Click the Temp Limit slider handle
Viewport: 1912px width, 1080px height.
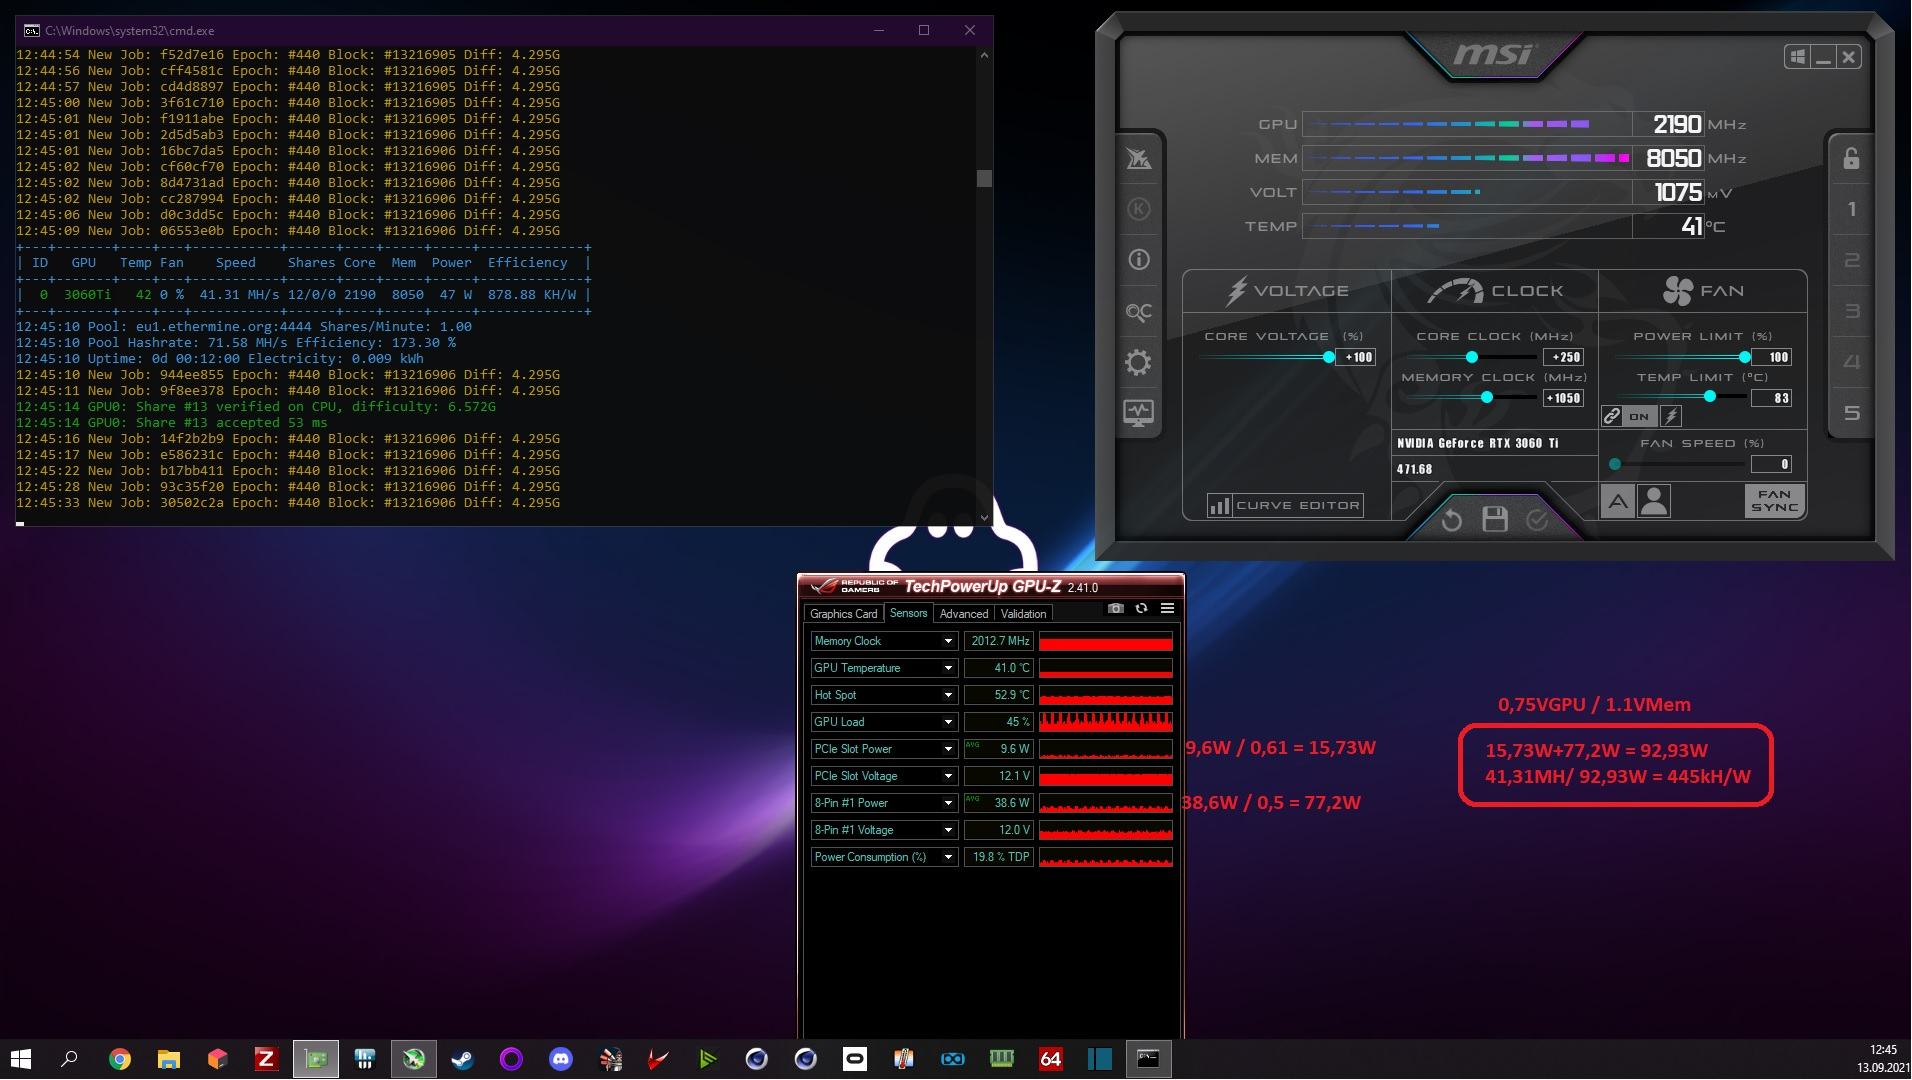coord(1710,397)
